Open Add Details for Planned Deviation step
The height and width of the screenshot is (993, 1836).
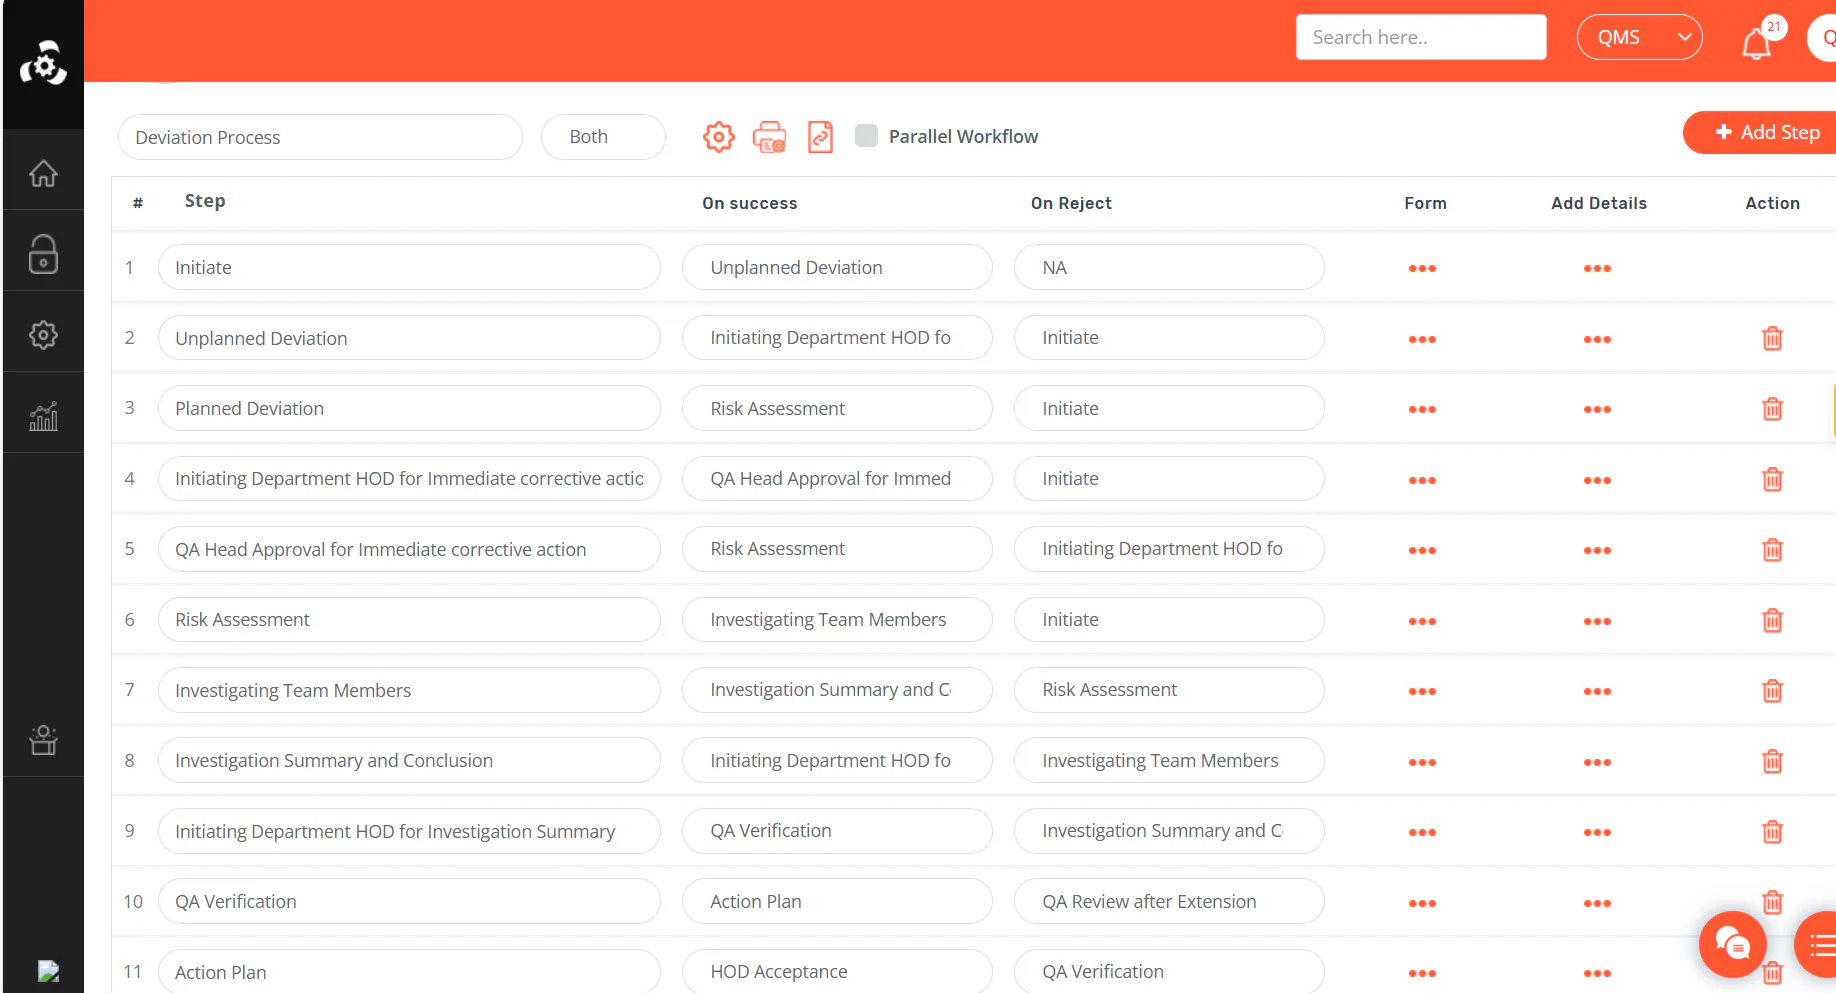pyautogui.click(x=1597, y=409)
